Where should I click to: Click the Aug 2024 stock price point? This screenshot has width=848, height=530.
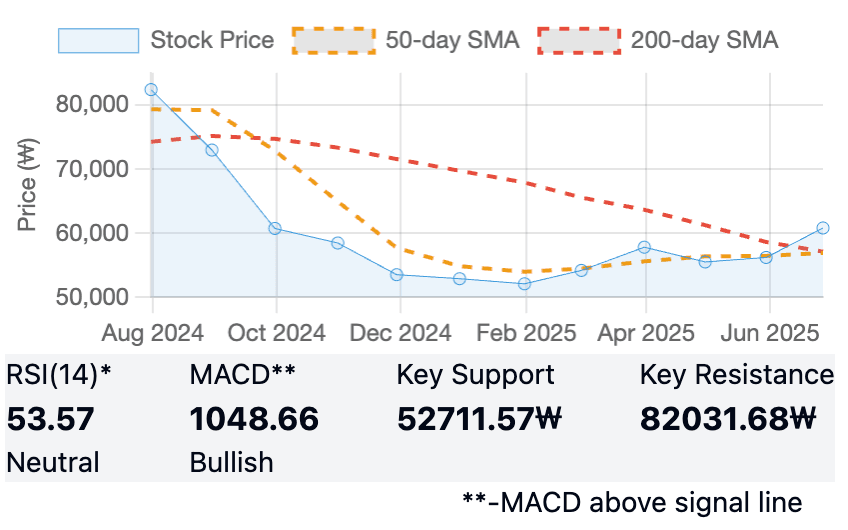tap(151, 89)
